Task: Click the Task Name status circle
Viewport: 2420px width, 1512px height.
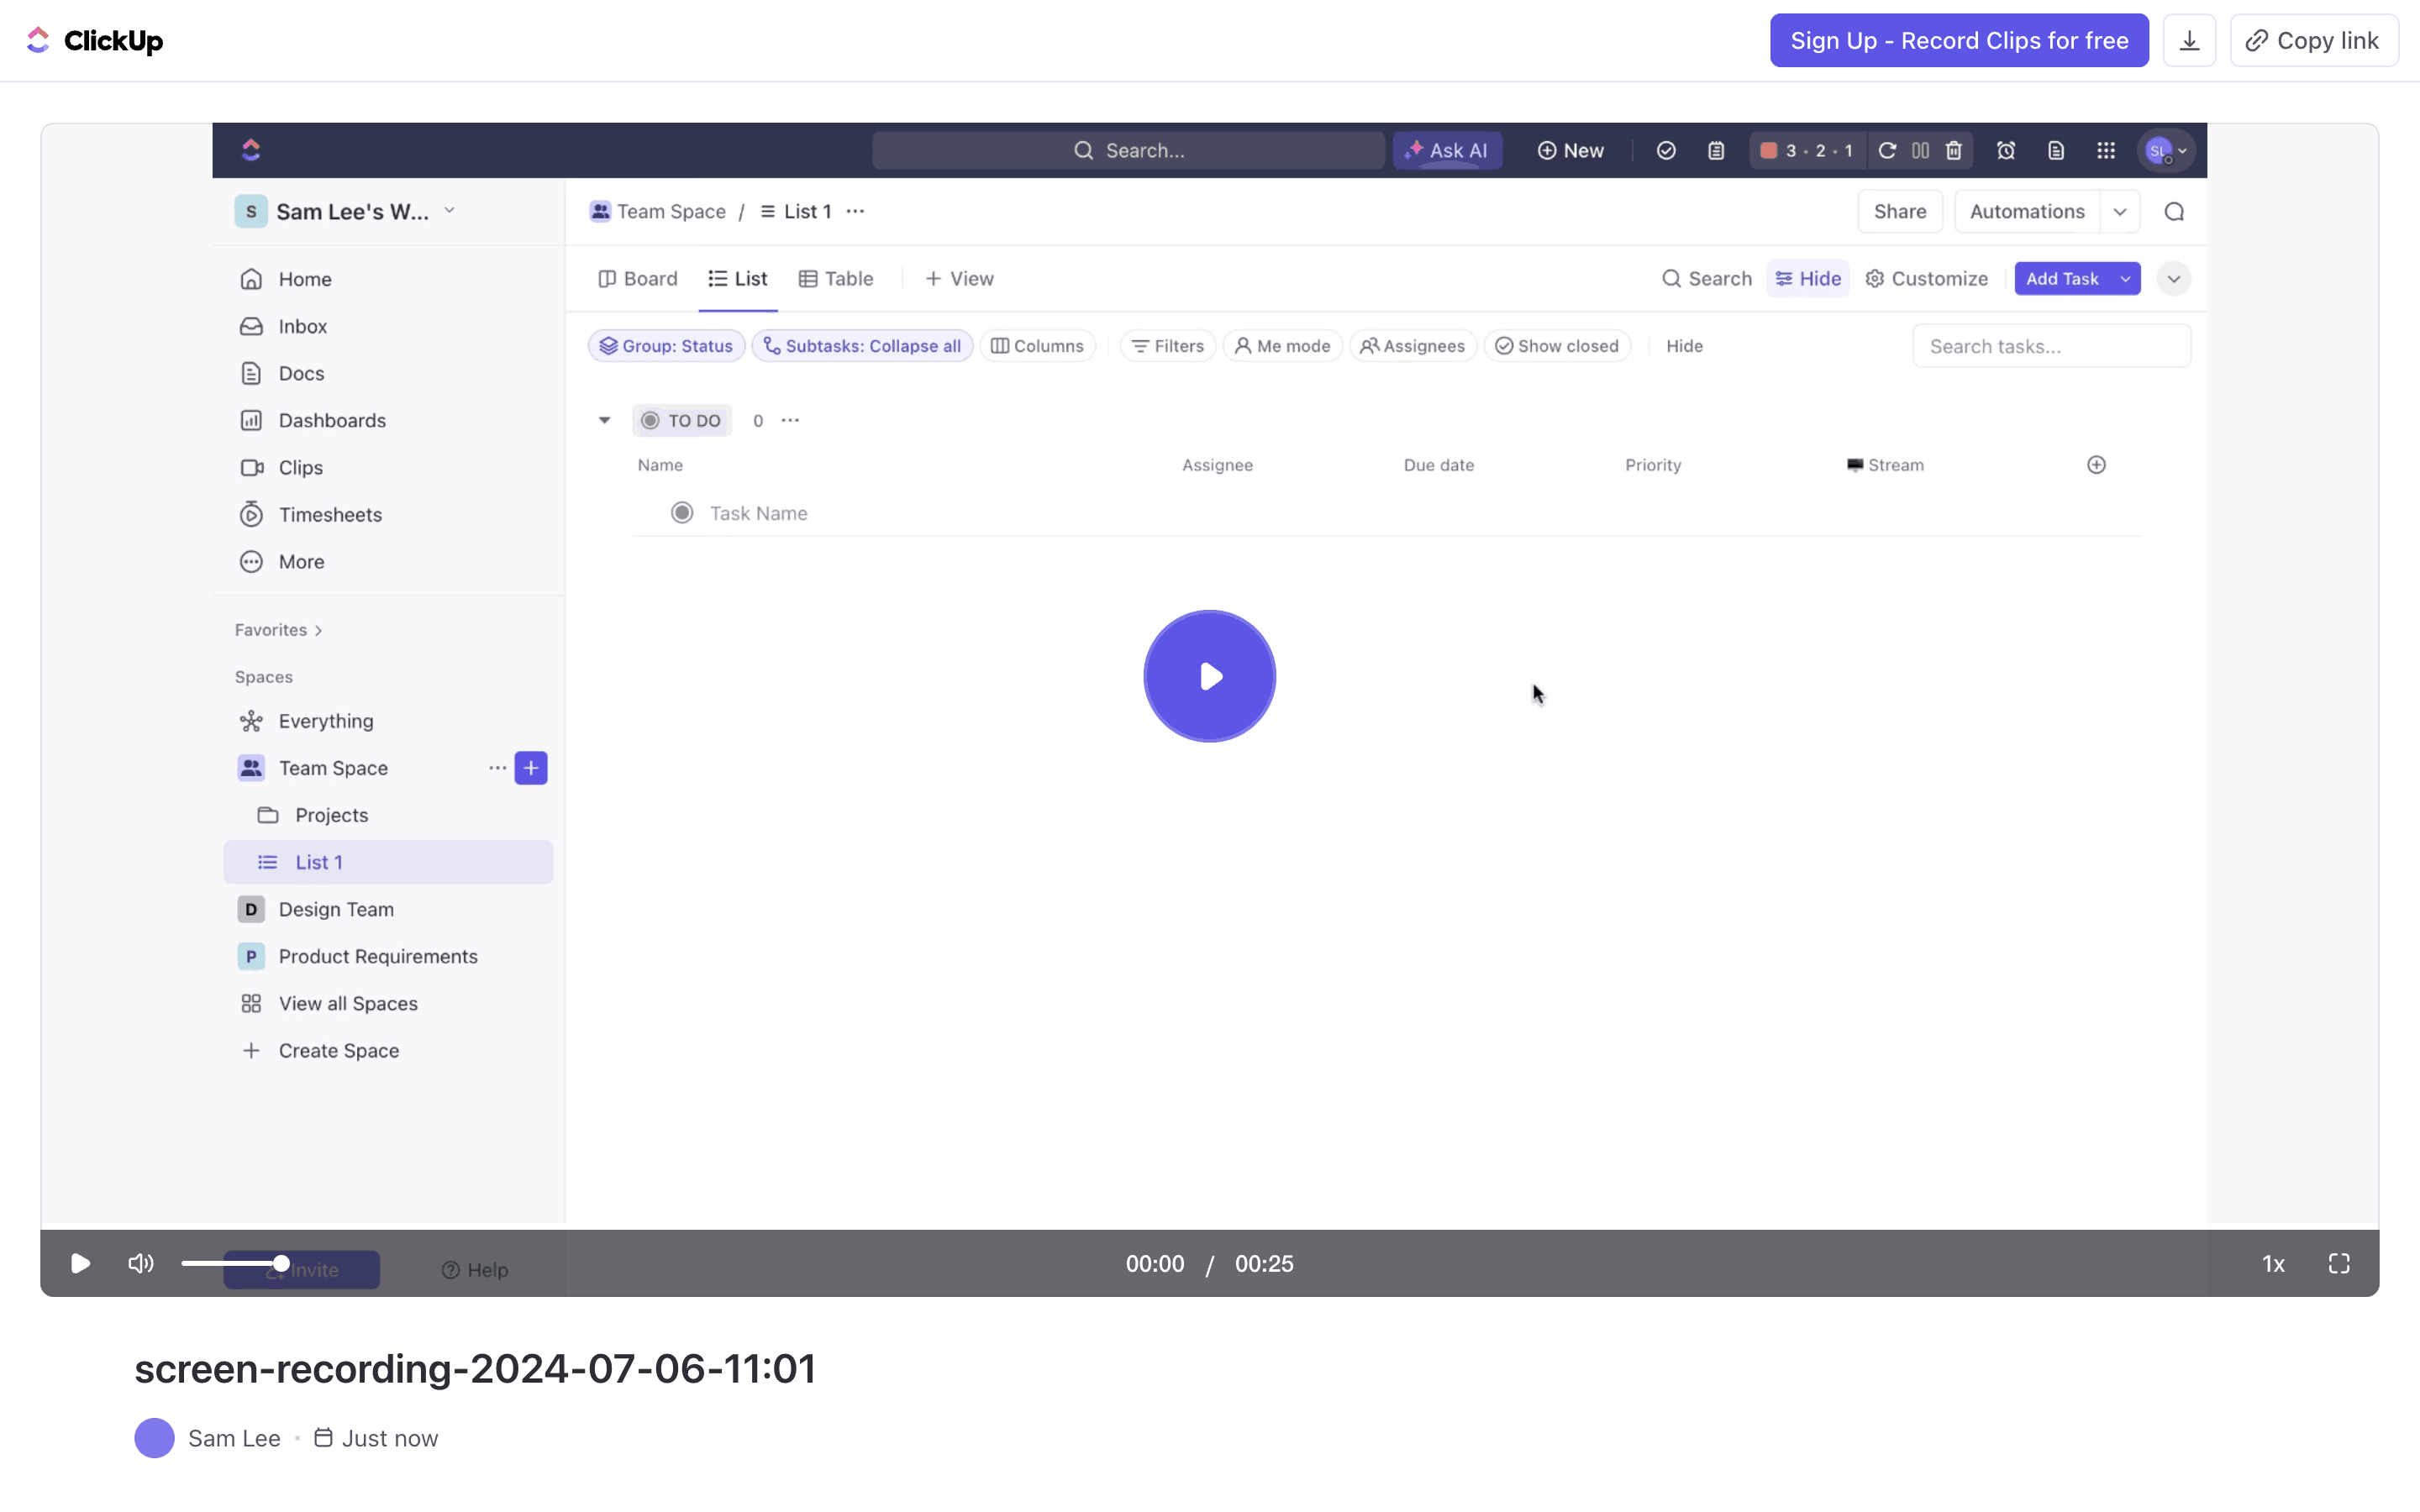Action: (682, 513)
